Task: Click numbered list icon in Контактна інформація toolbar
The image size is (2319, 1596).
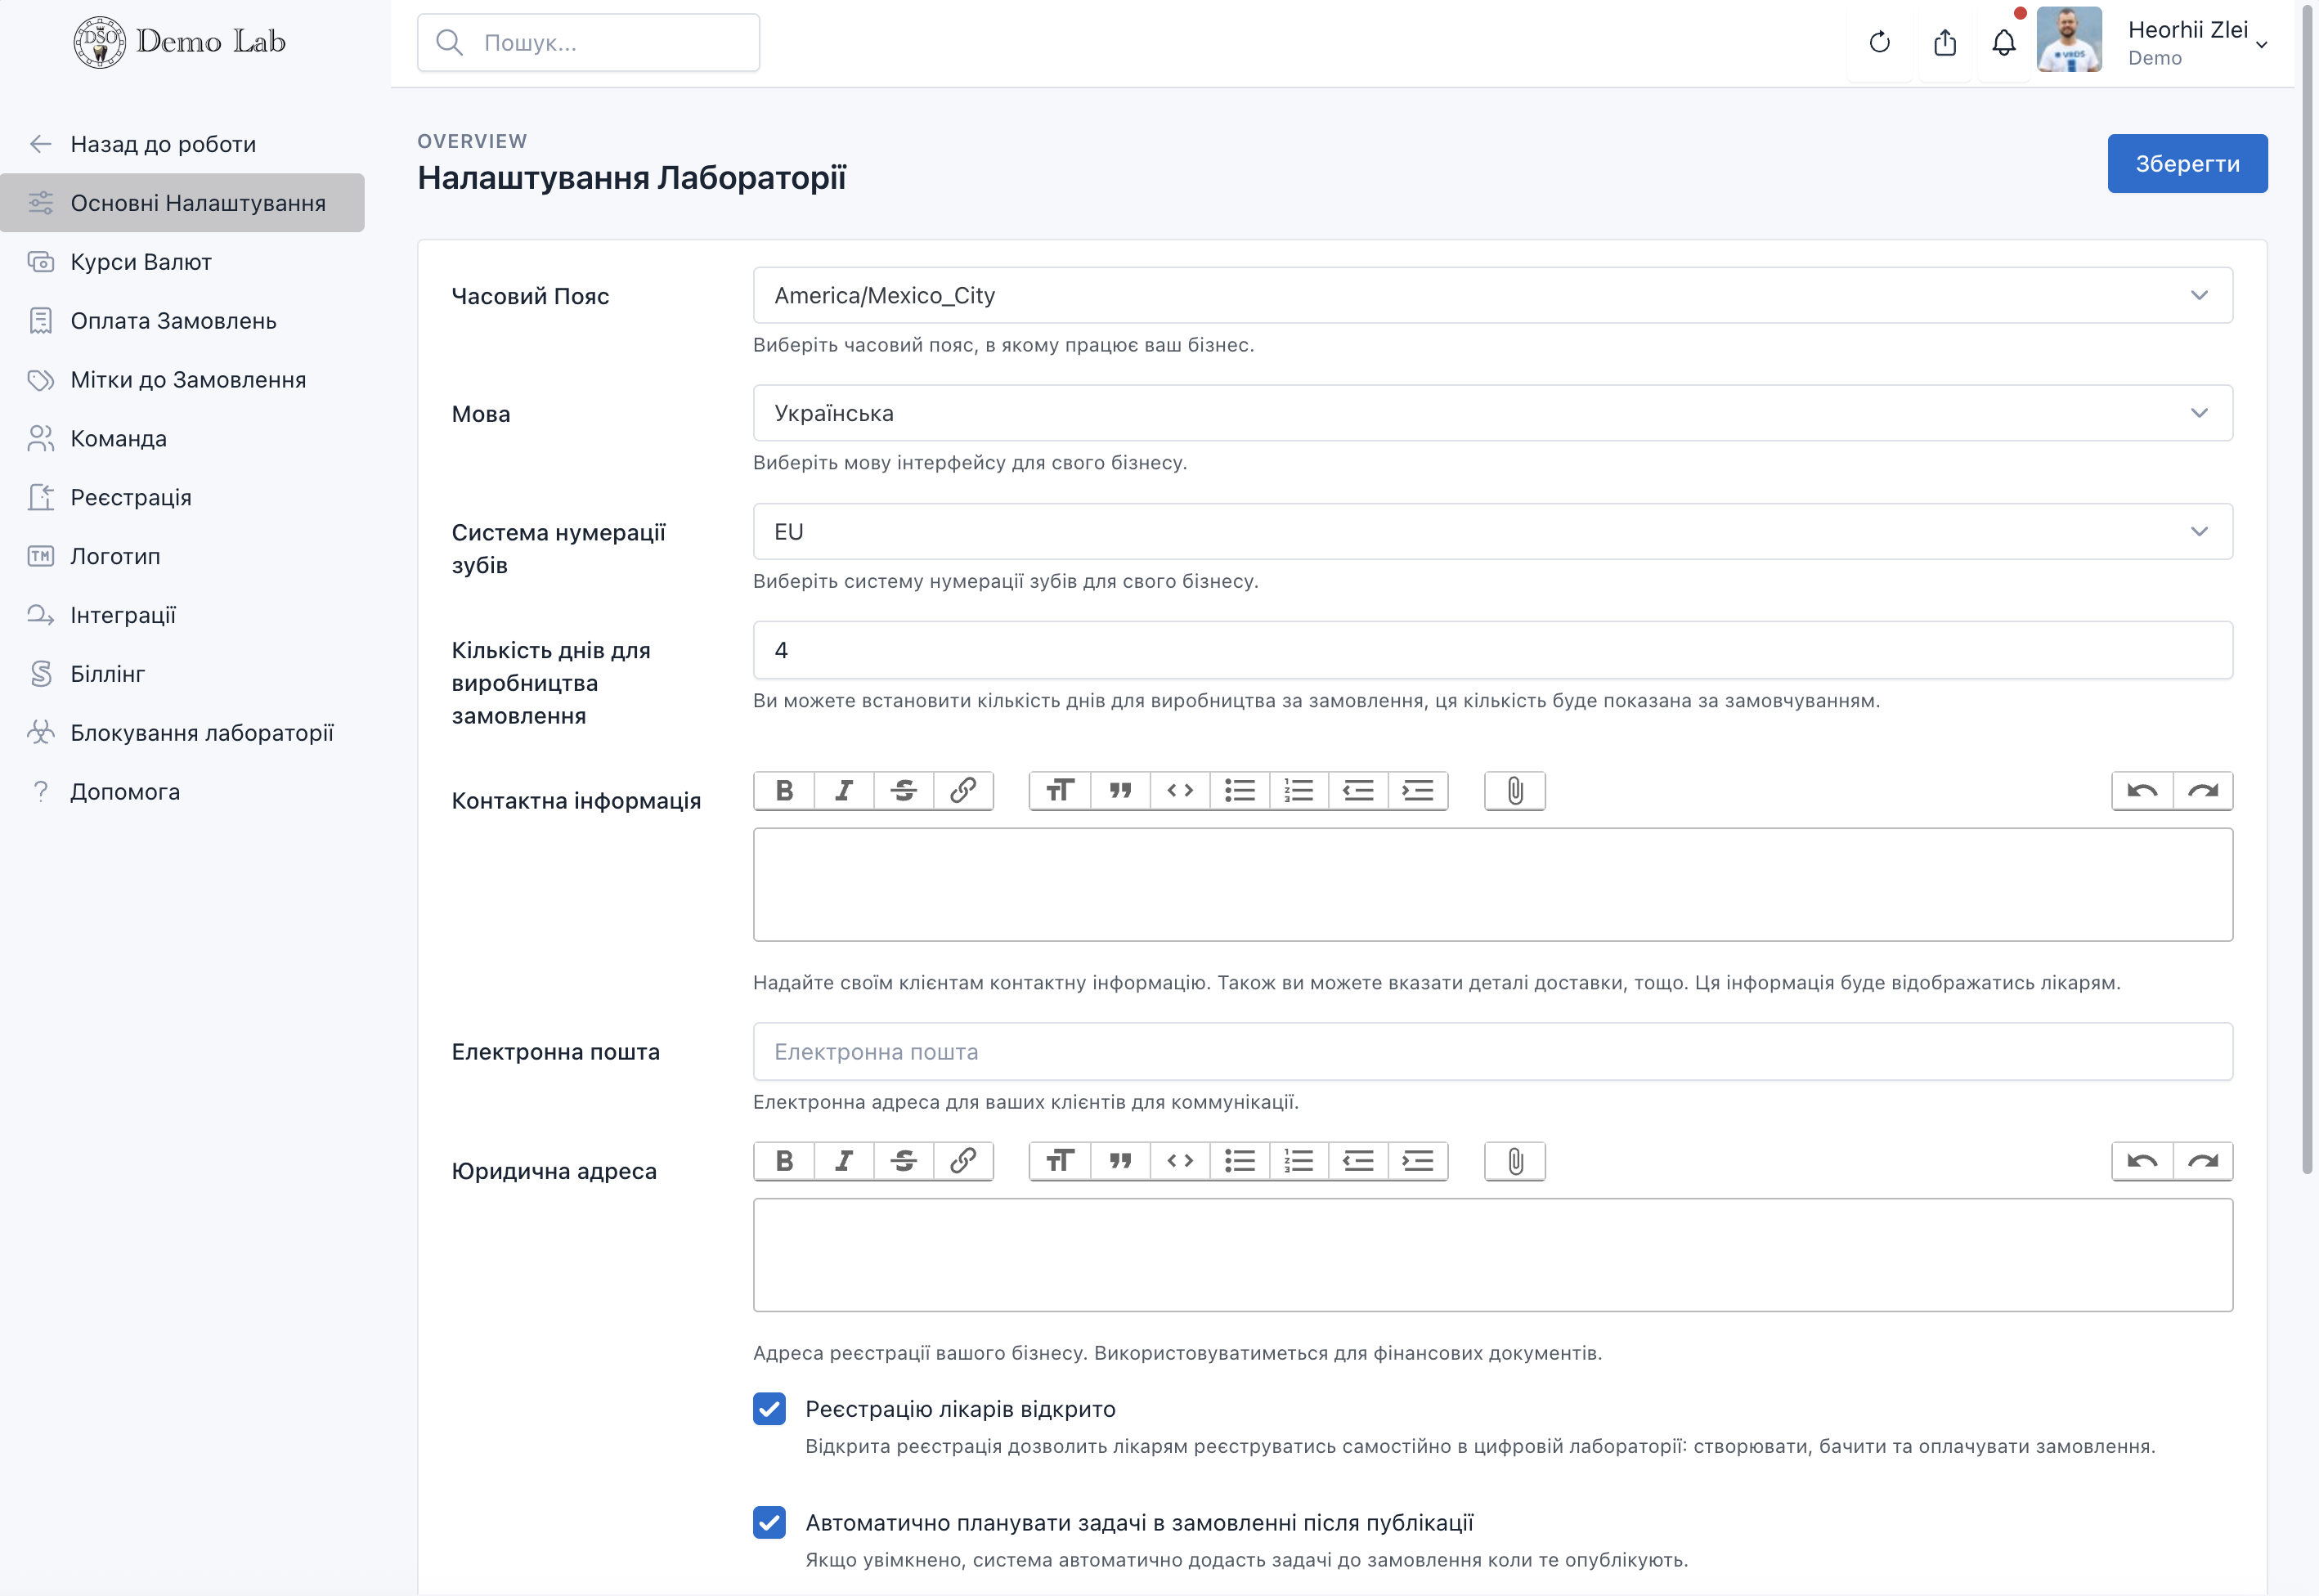Action: coord(1298,791)
